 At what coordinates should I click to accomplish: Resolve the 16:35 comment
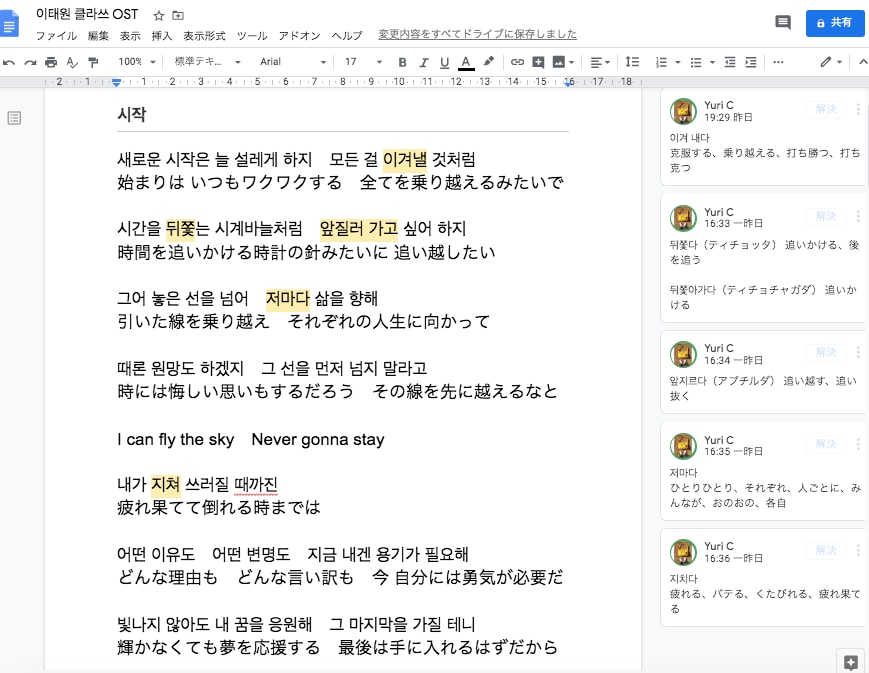point(826,443)
